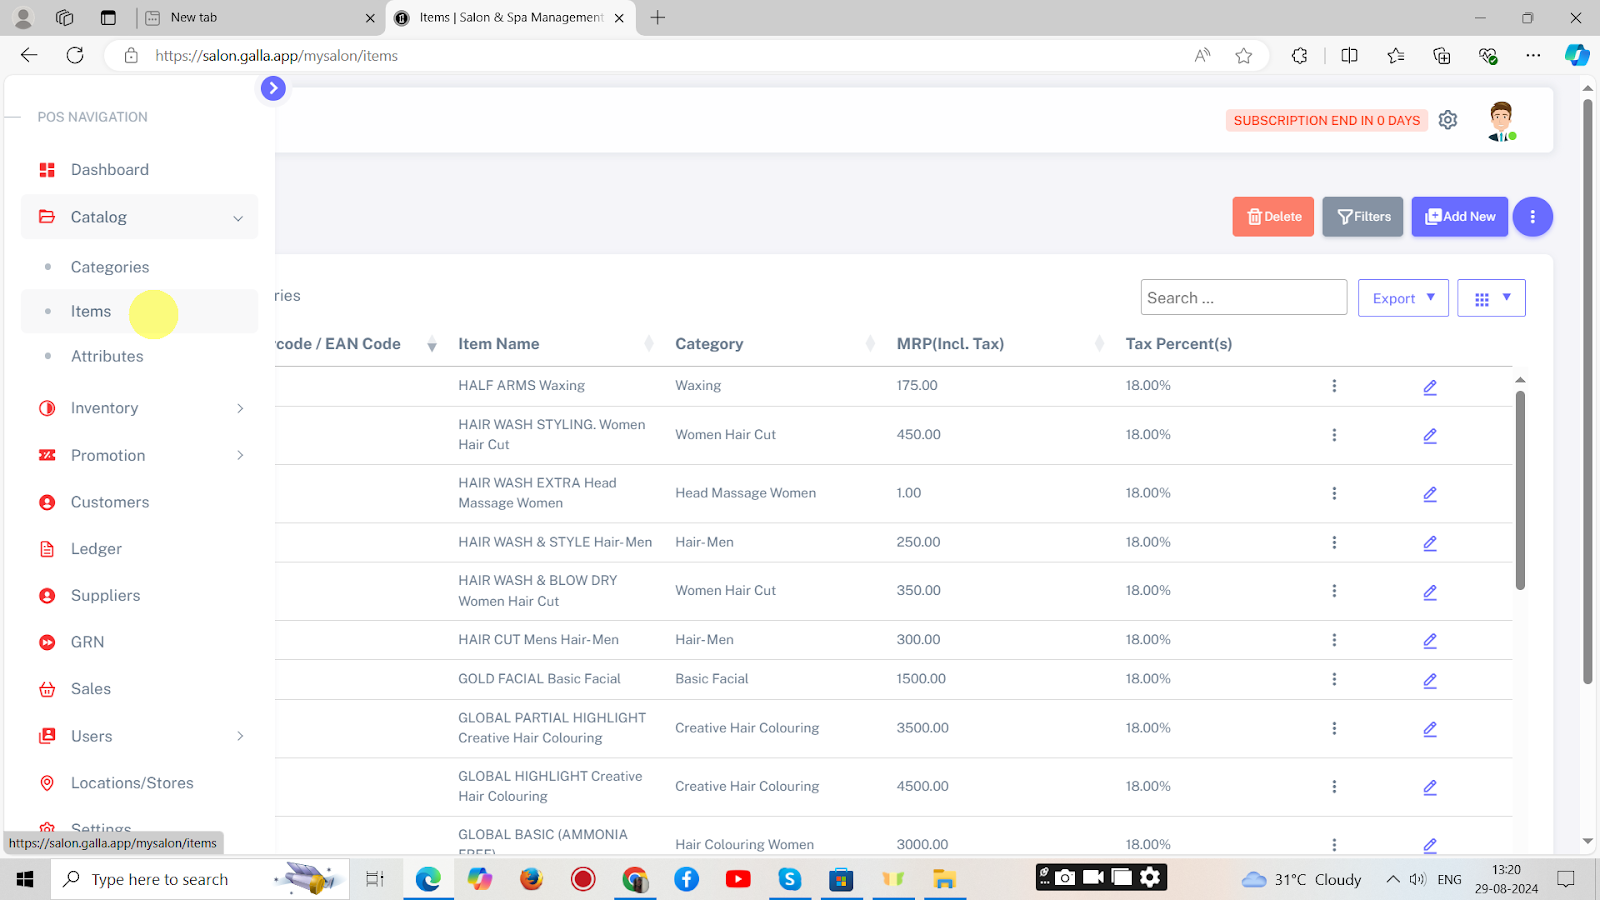The height and width of the screenshot is (900, 1600).
Task: Select the GOLD FACIAL Basic Facial item name
Action: pyautogui.click(x=539, y=679)
